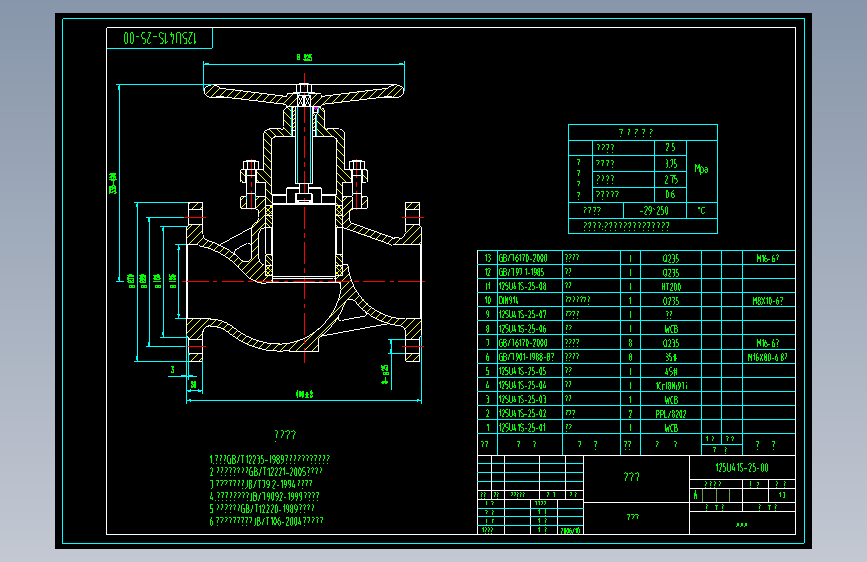The image size is (867, 562).
Task: Click the HT200 material cell
Action: [671, 287]
